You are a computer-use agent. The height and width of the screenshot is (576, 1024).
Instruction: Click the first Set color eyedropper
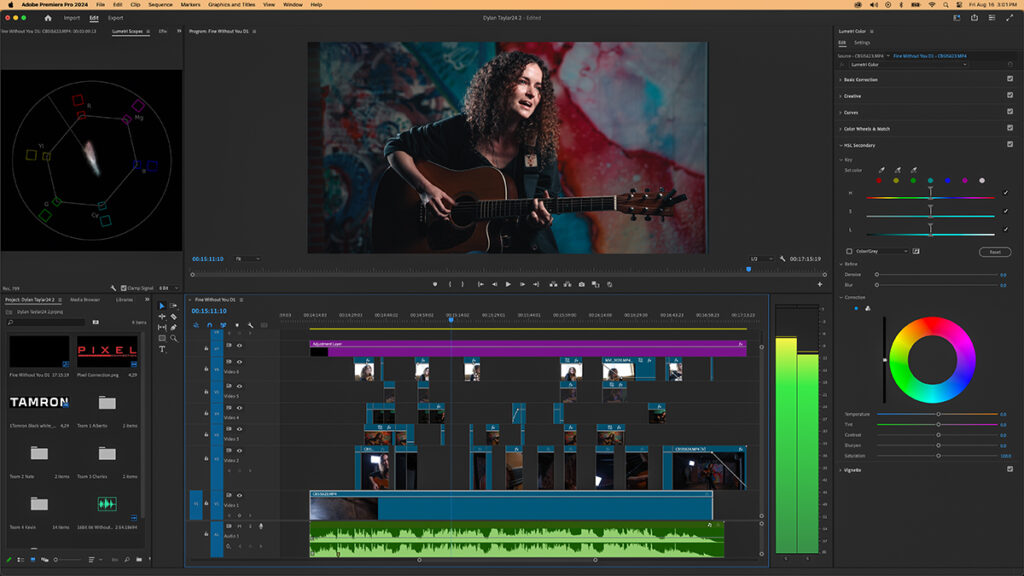pyautogui.click(x=881, y=170)
